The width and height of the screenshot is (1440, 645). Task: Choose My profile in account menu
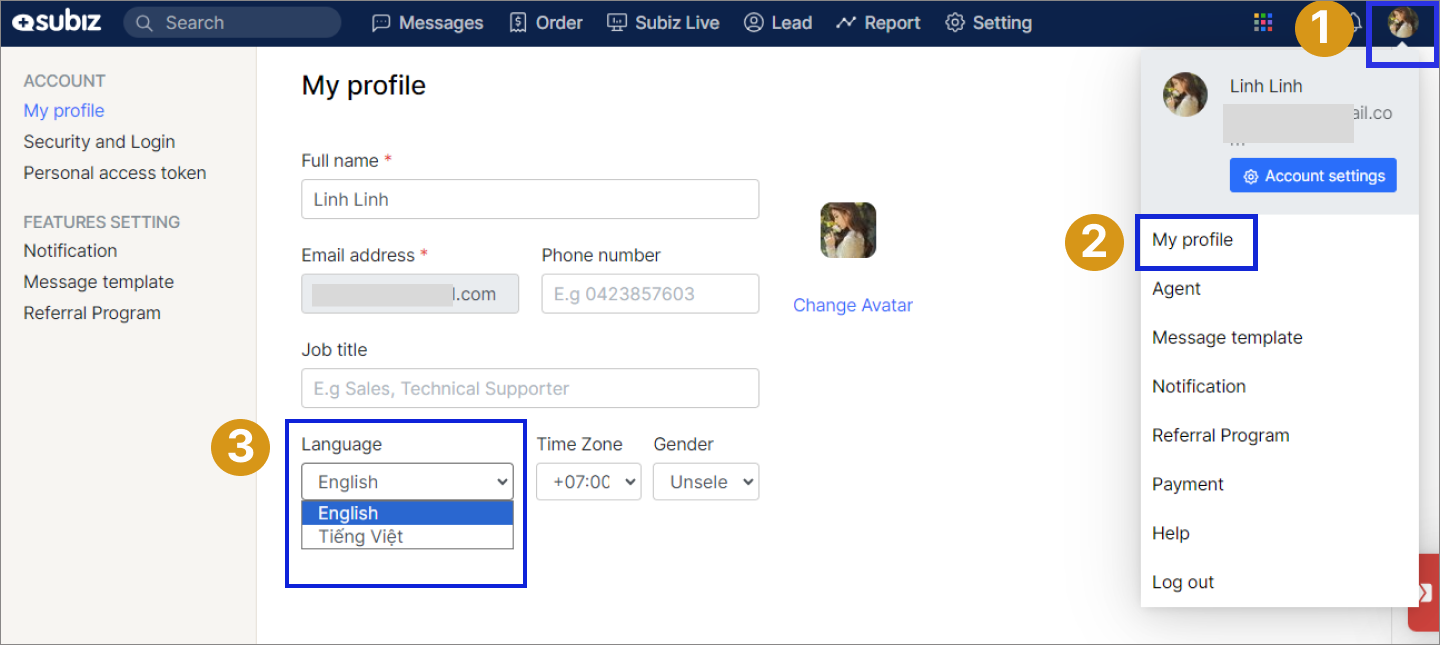pos(1192,240)
